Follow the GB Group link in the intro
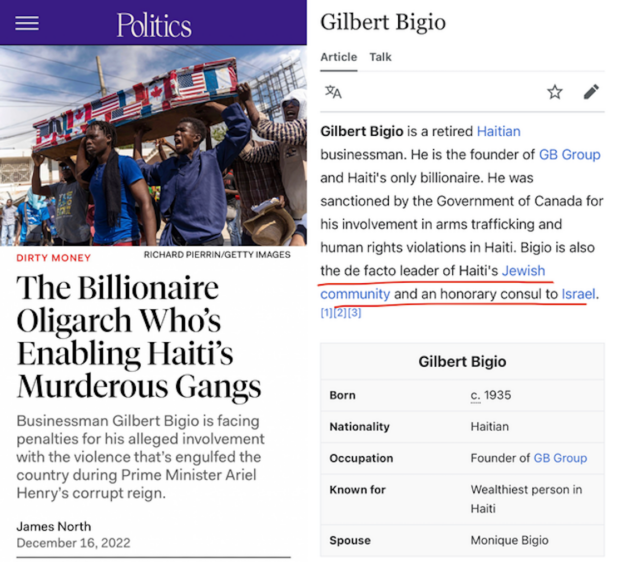The height and width of the screenshot is (562, 618). click(x=569, y=154)
